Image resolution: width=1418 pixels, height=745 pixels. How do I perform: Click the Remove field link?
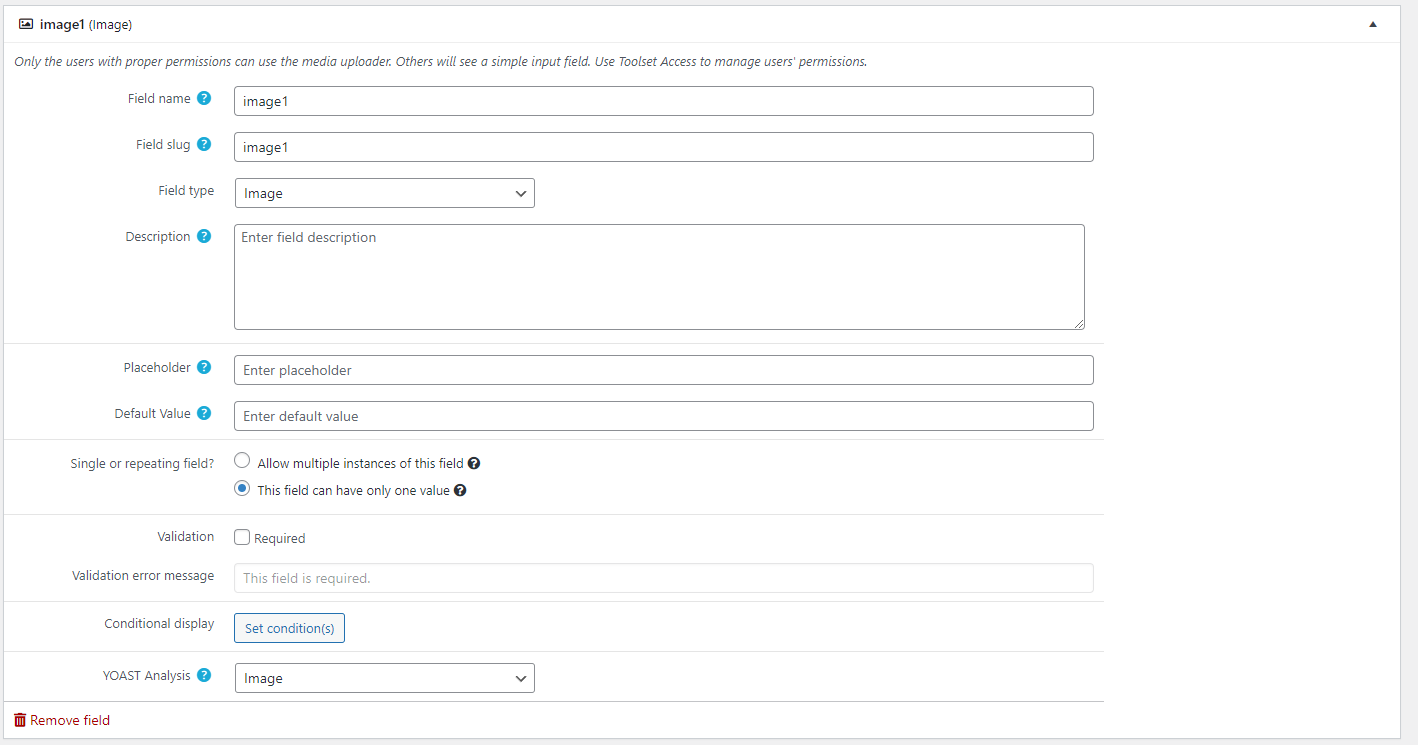pyautogui.click(x=62, y=720)
